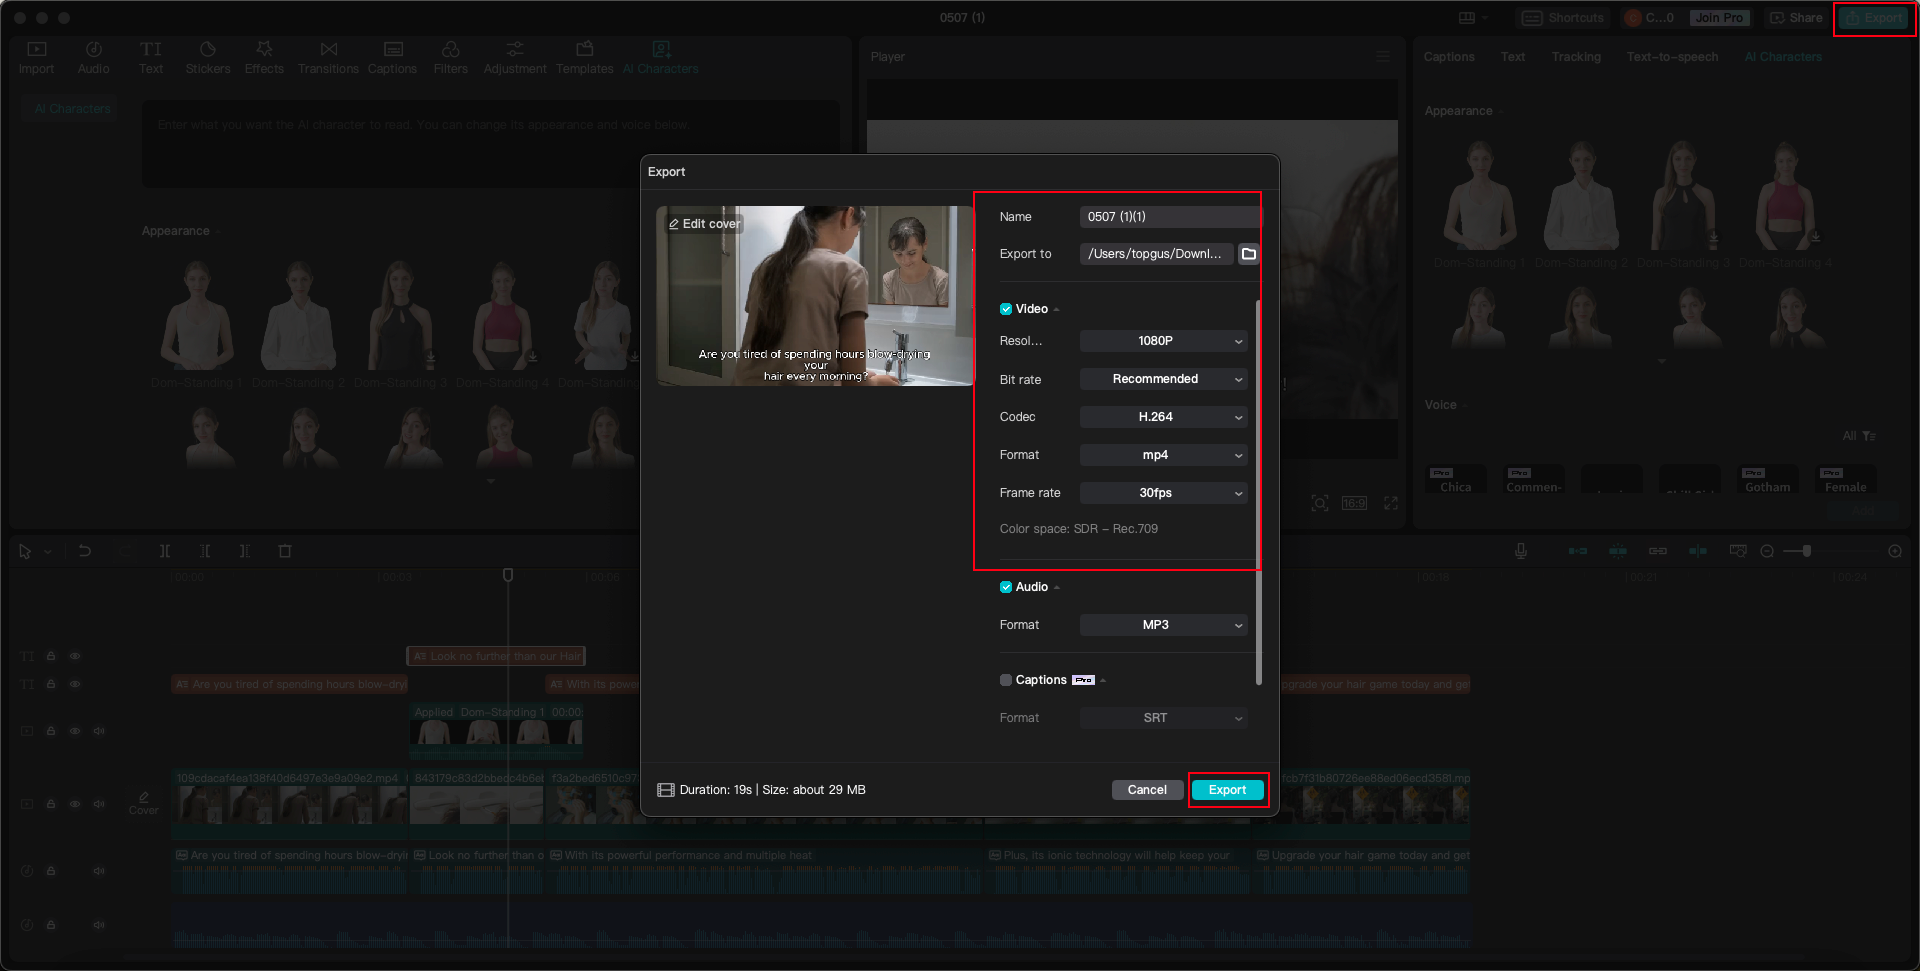Click the undo arrow in timeline toolbar

click(85, 551)
